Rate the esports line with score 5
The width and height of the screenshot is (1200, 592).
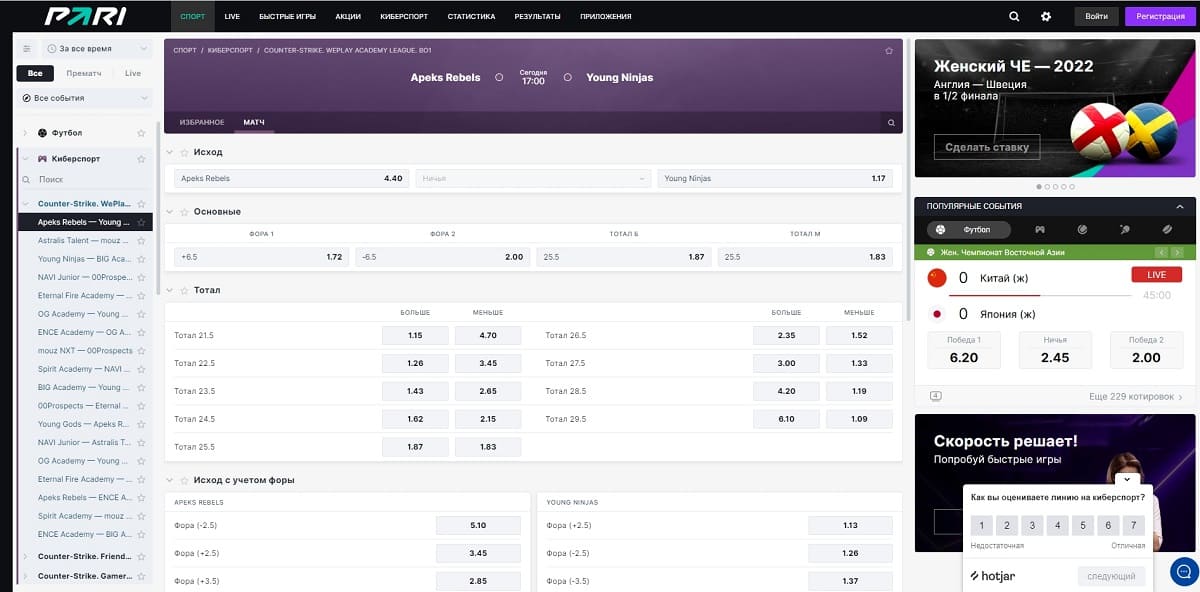click(x=1081, y=525)
